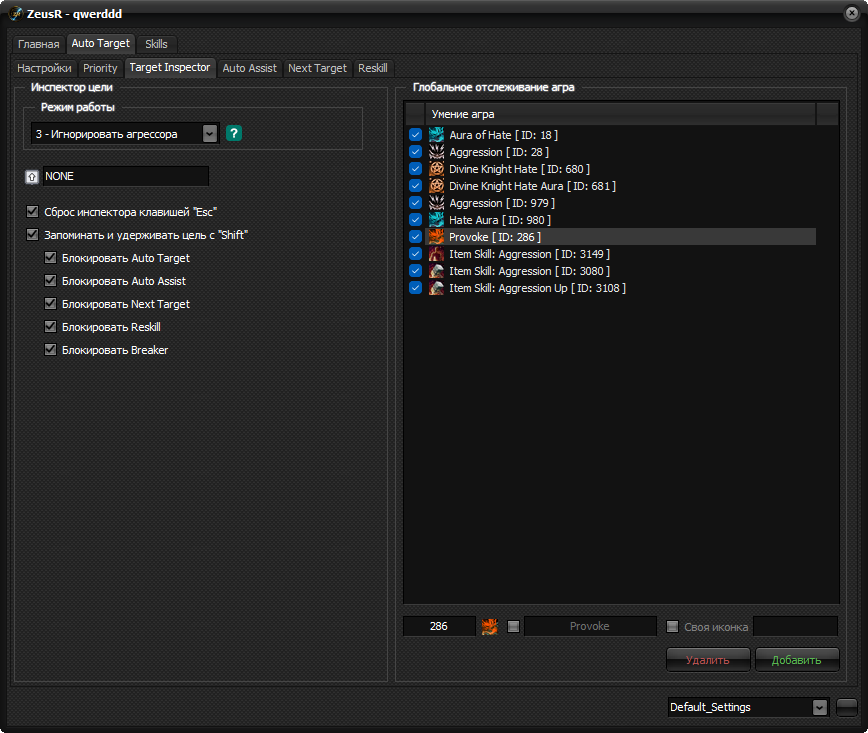
Task: Click the Provoke preview icon next to 286
Action: tap(489, 626)
